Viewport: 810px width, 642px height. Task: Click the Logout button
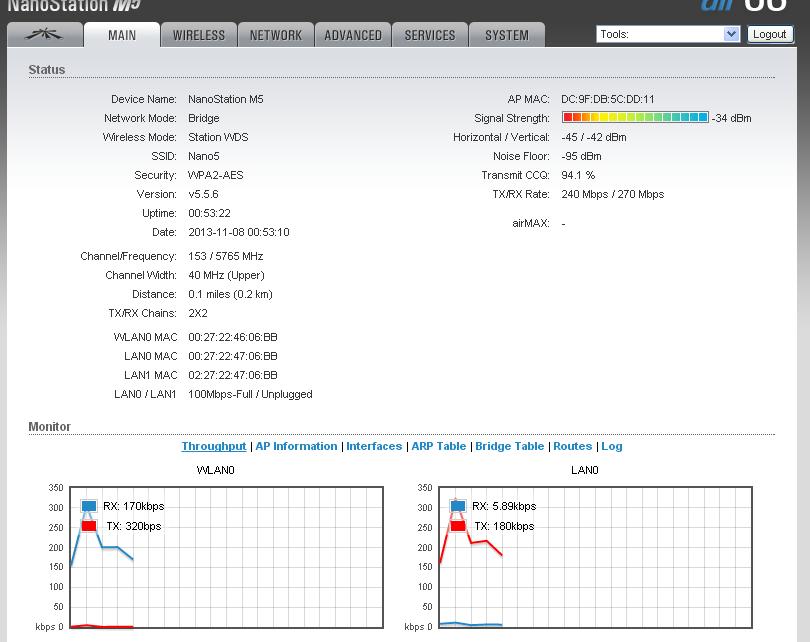coord(770,34)
